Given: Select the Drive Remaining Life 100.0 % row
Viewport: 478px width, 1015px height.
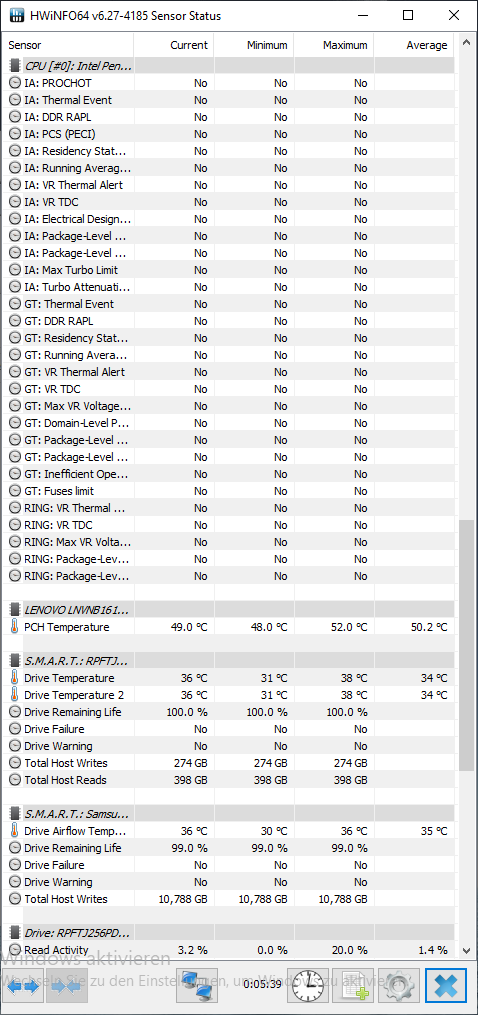Looking at the screenshot, I should click(x=230, y=711).
